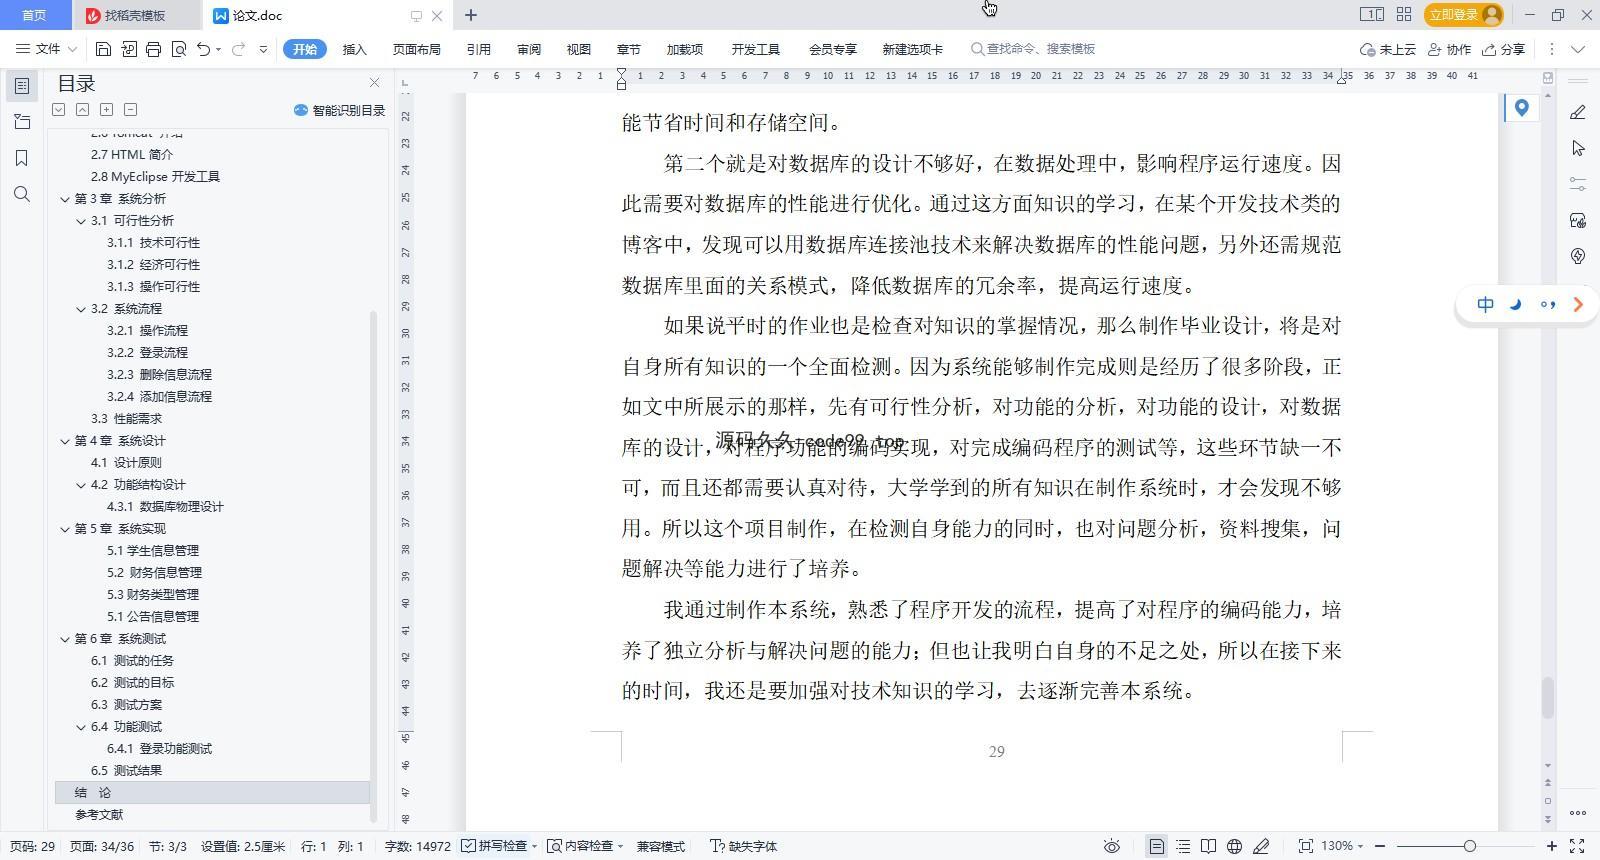
Task: Enter full screen mode icon
Action: point(1577,846)
